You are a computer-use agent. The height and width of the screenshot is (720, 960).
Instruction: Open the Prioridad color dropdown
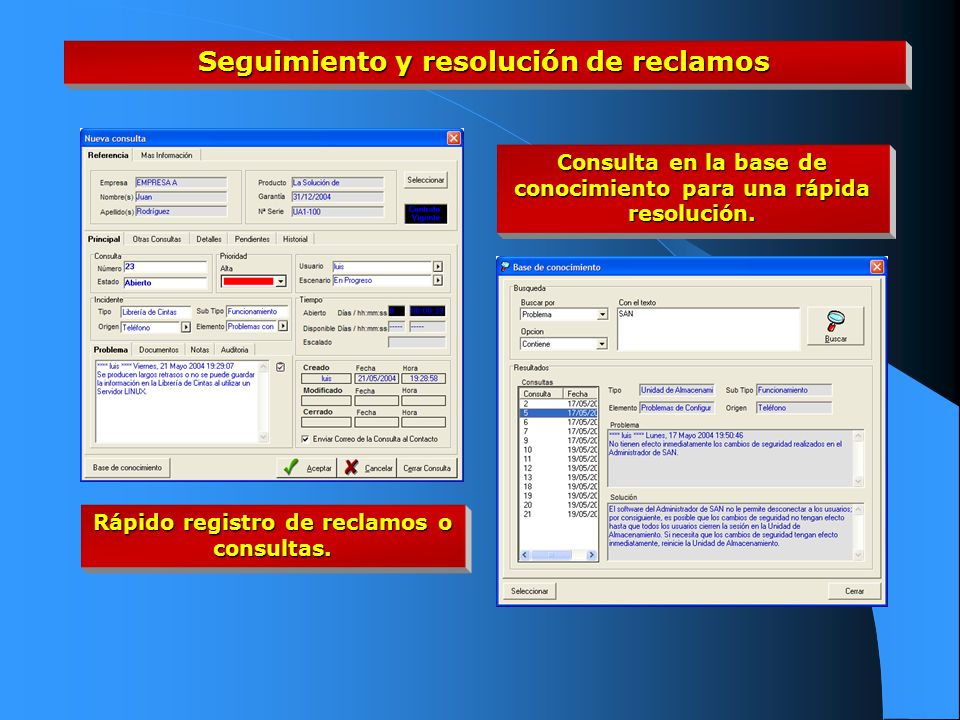click(x=280, y=282)
